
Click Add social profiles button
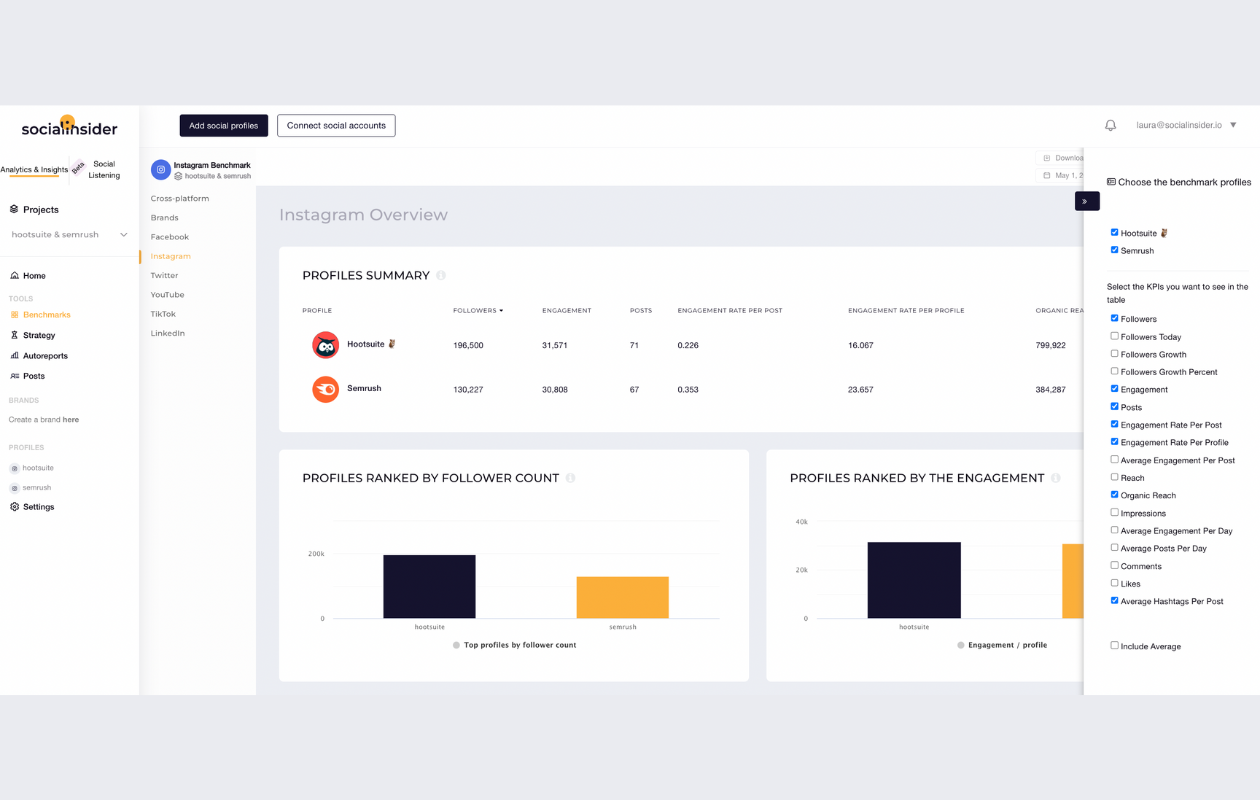(x=224, y=125)
